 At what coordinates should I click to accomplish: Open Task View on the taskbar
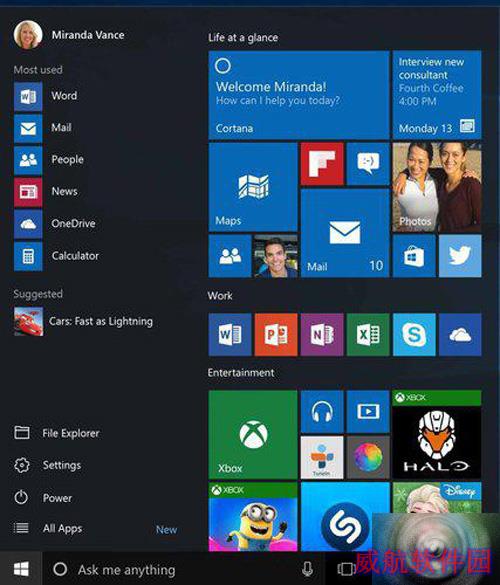point(346,569)
